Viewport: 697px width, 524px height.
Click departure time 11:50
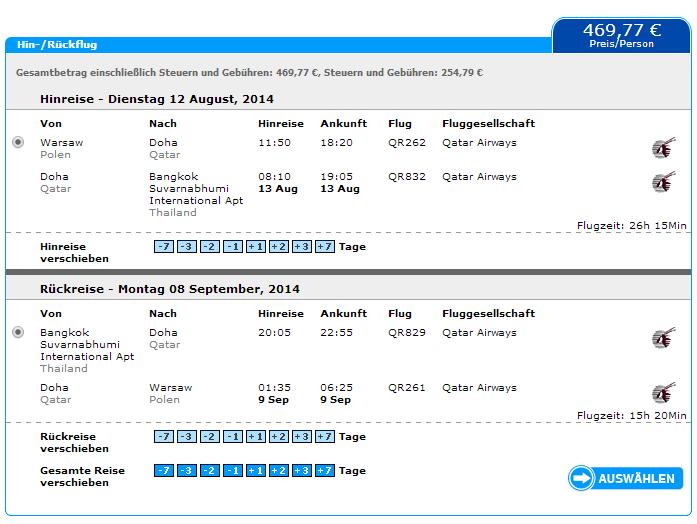274,143
